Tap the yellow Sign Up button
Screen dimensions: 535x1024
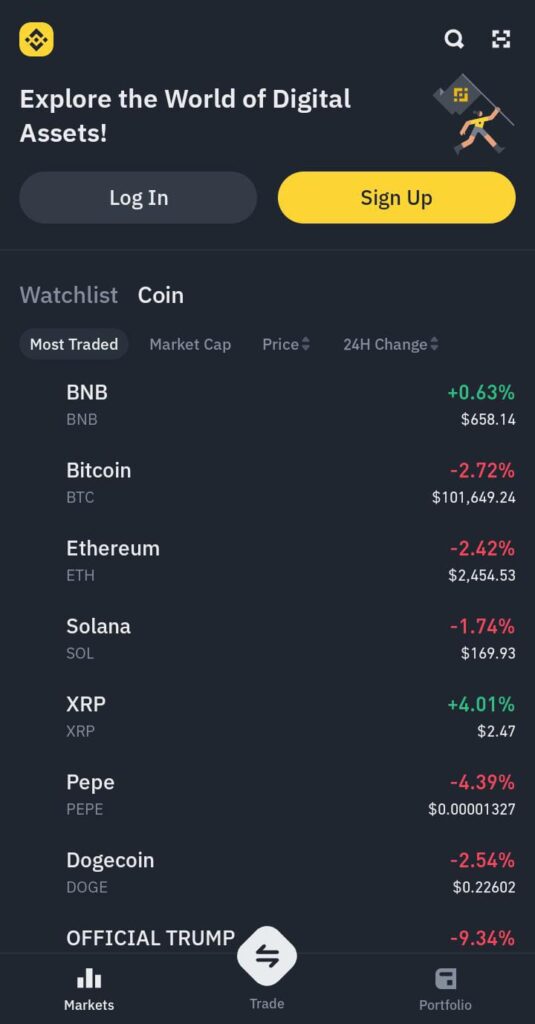pyautogui.click(x=397, y=197)
